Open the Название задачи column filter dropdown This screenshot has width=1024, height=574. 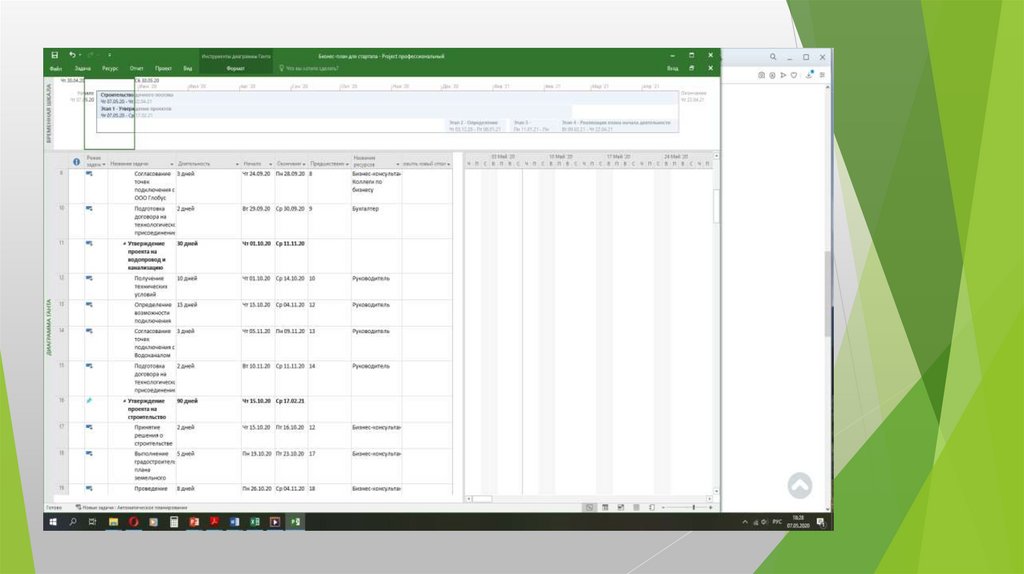pos(170,162)
